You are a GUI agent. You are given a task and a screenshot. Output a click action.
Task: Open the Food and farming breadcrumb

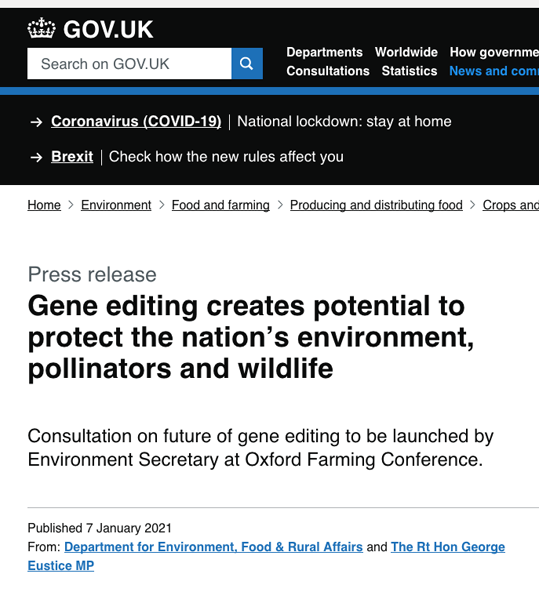coord(220,205)
